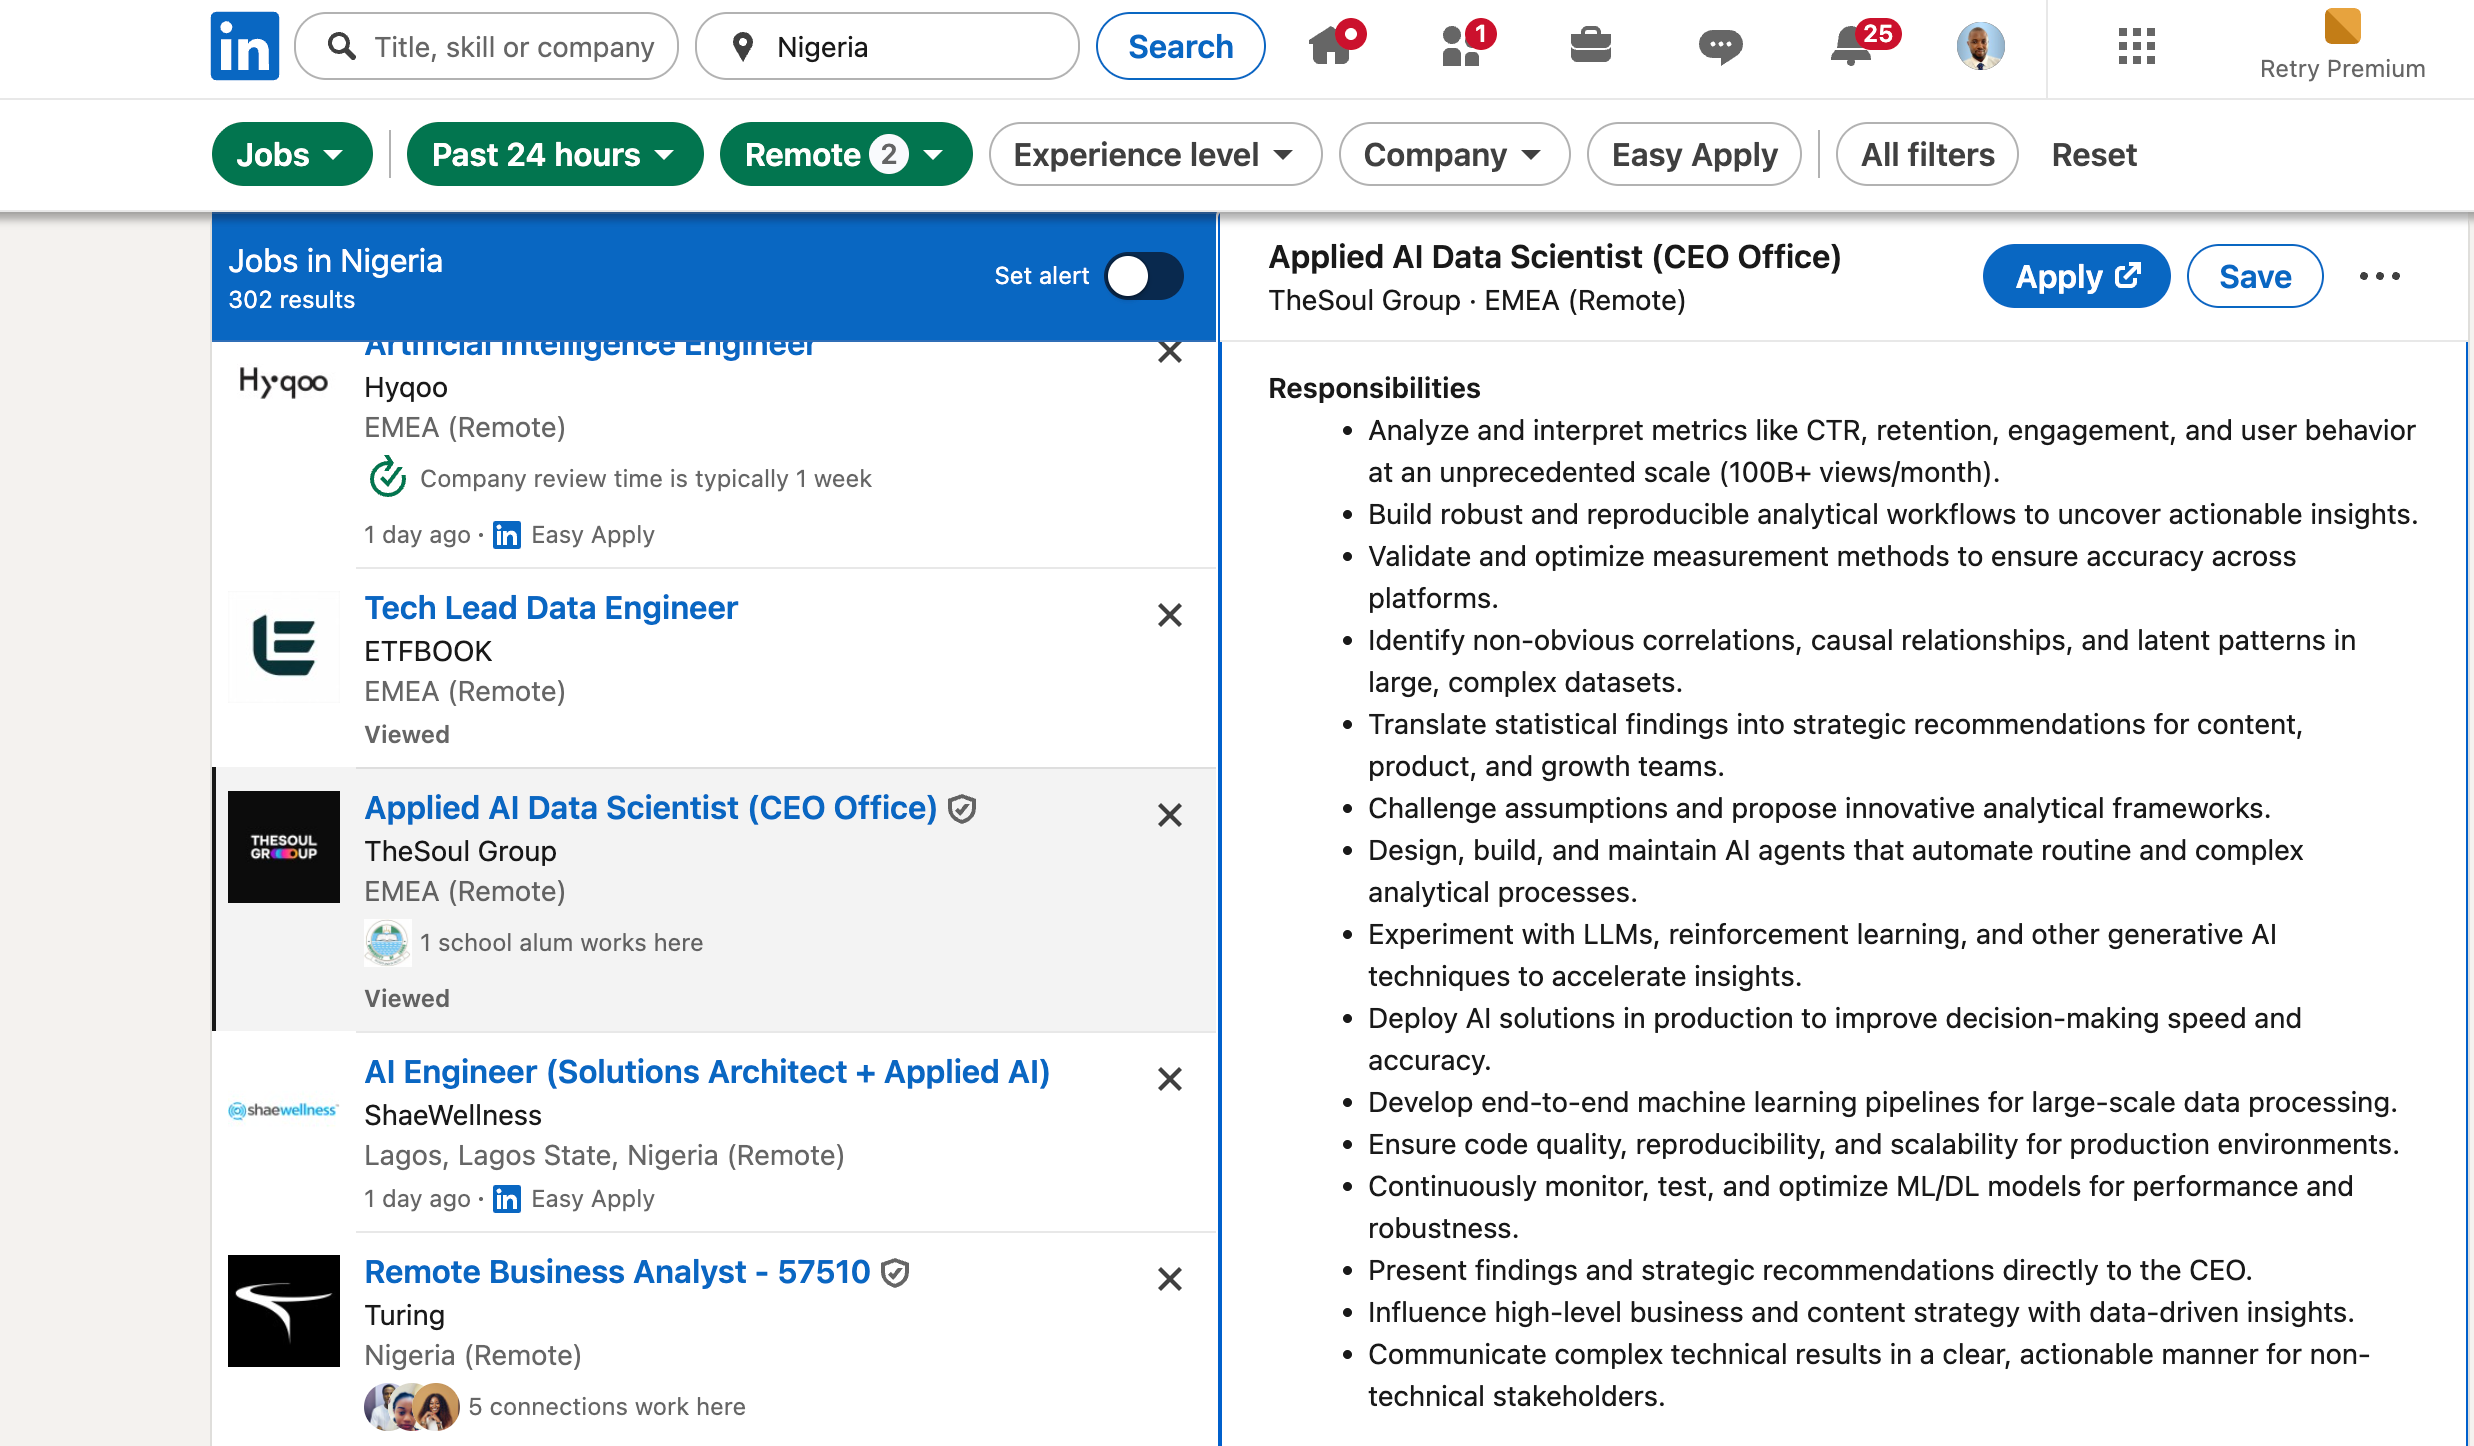The width and height of the screenshot is (2474, 1446).
Task: Click the blue Apply button
Action: tap(2076, 276)
